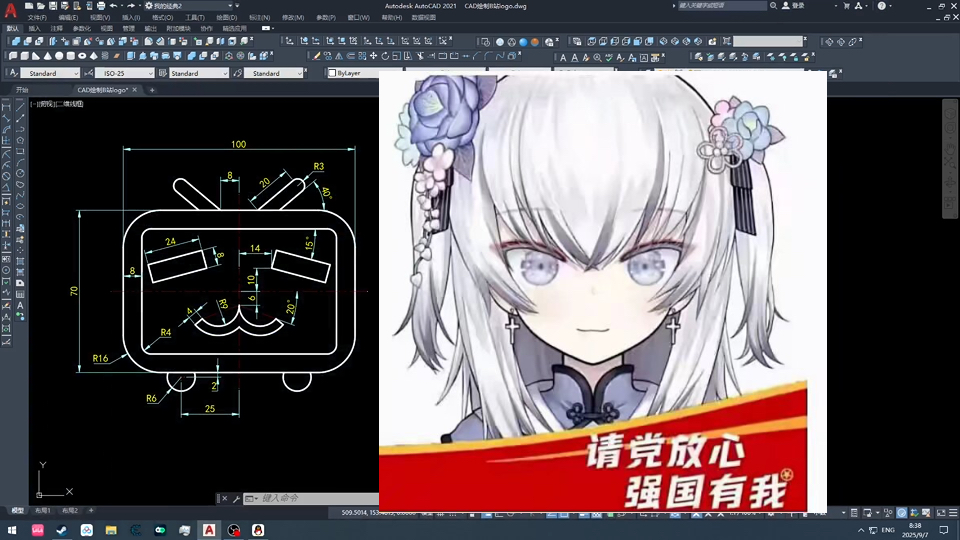
Task: Click the Plot printer icon
Action: click(x=101, y=6)
